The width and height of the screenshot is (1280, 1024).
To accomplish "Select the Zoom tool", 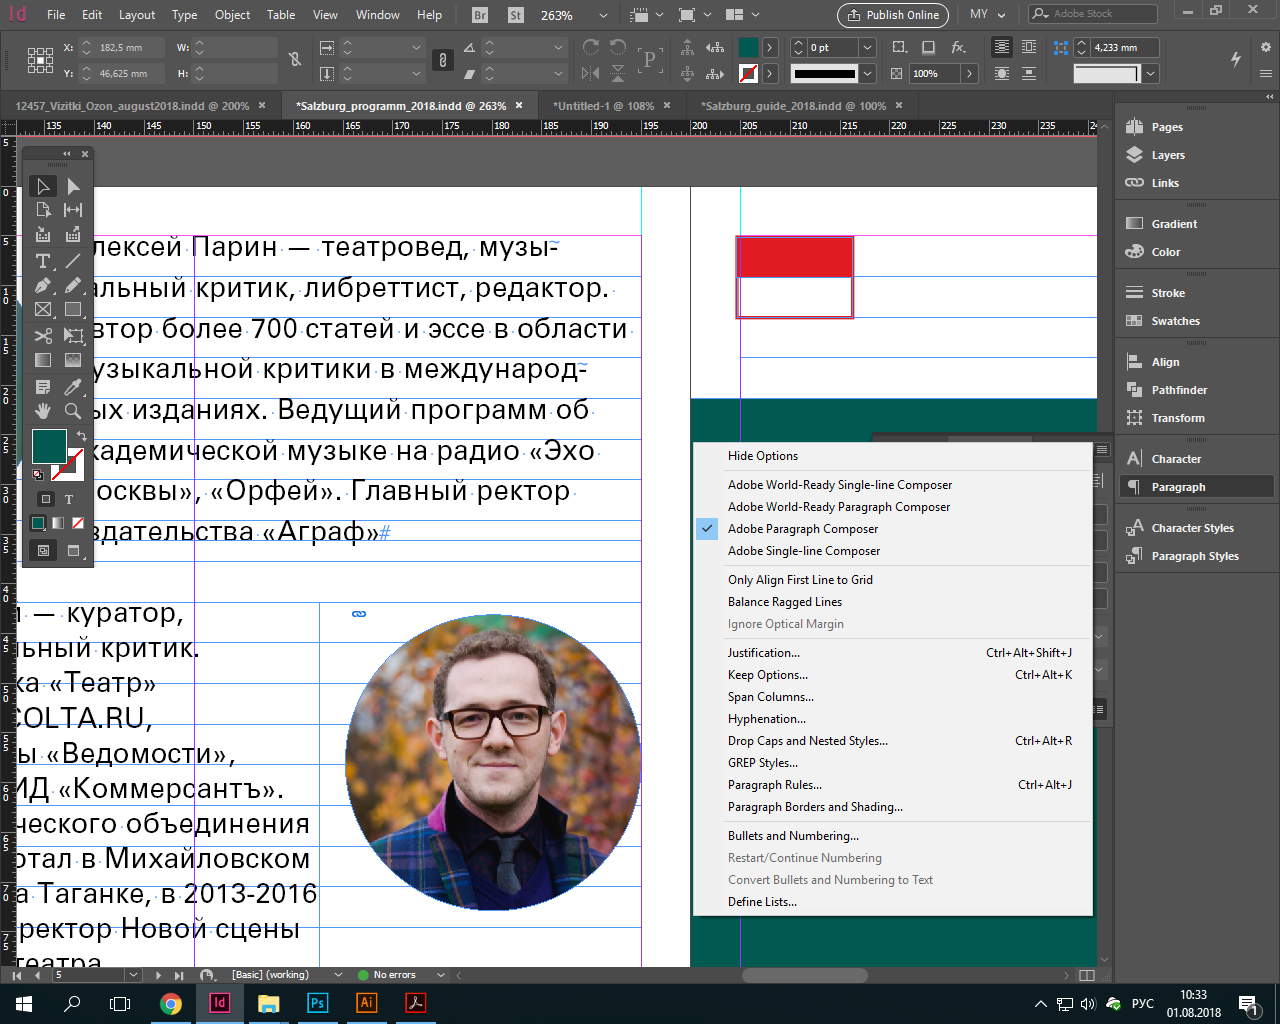I will (x=71, y=411).
